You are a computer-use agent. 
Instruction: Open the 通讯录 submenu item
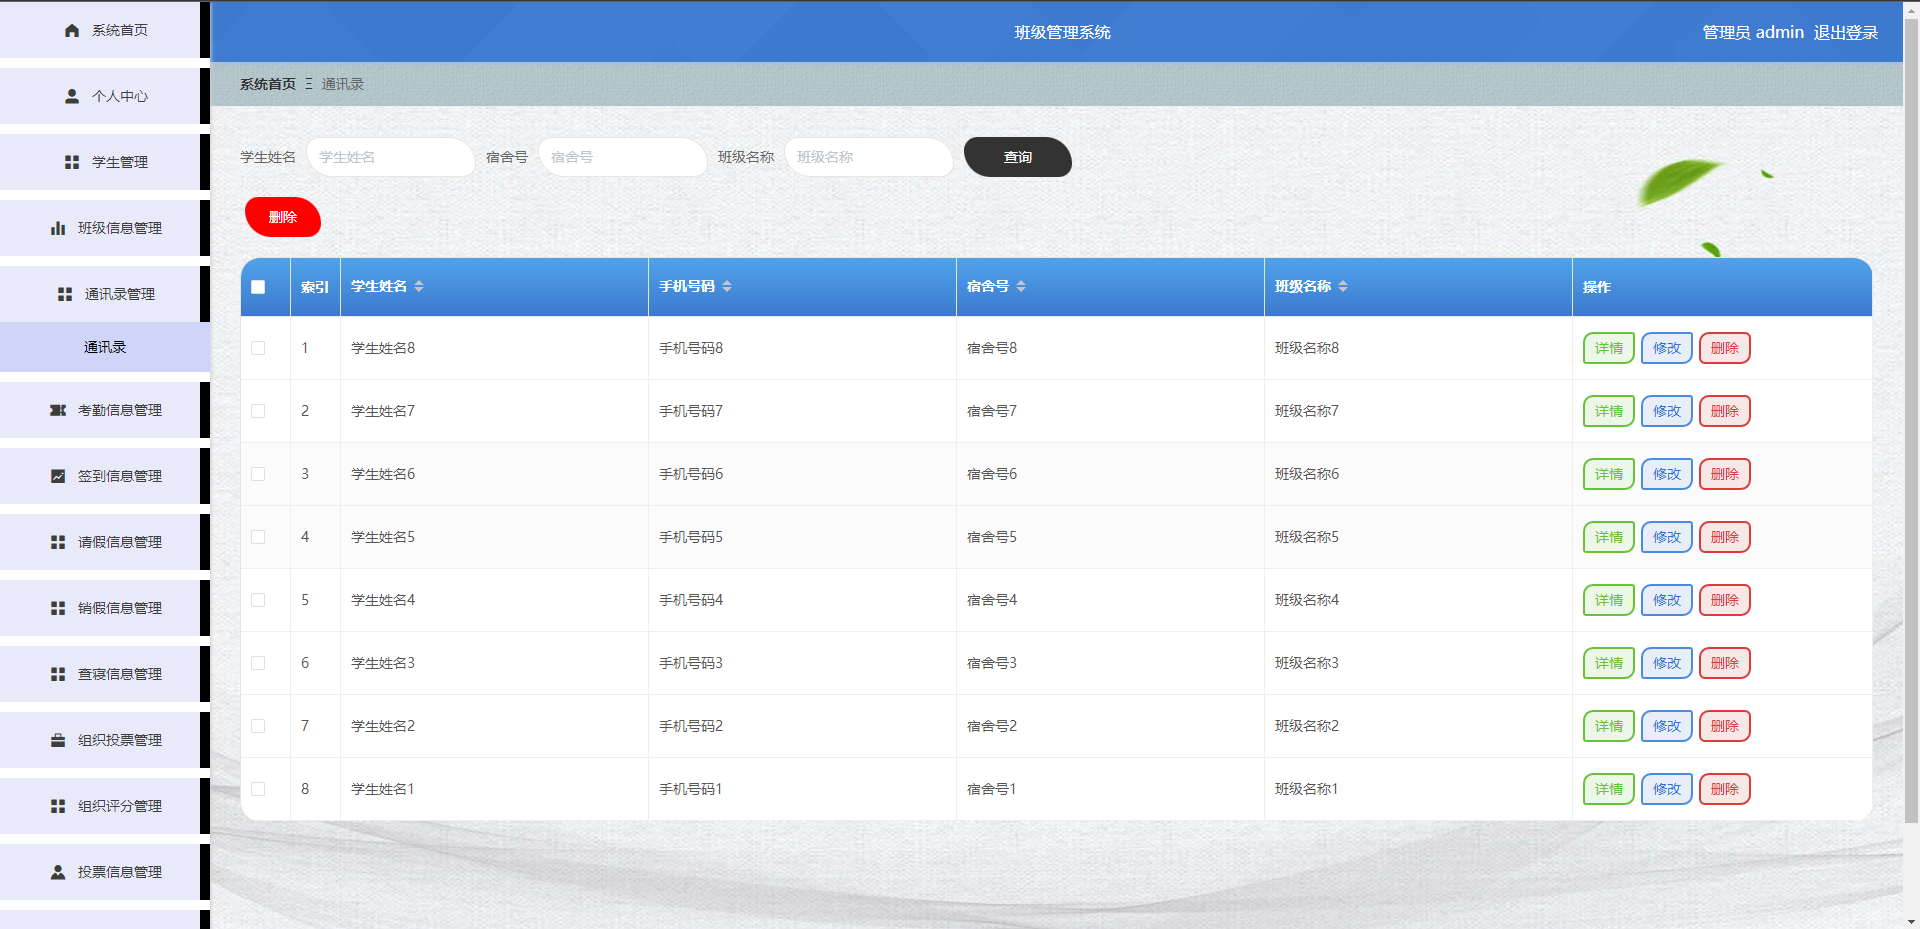pos(104,347)
